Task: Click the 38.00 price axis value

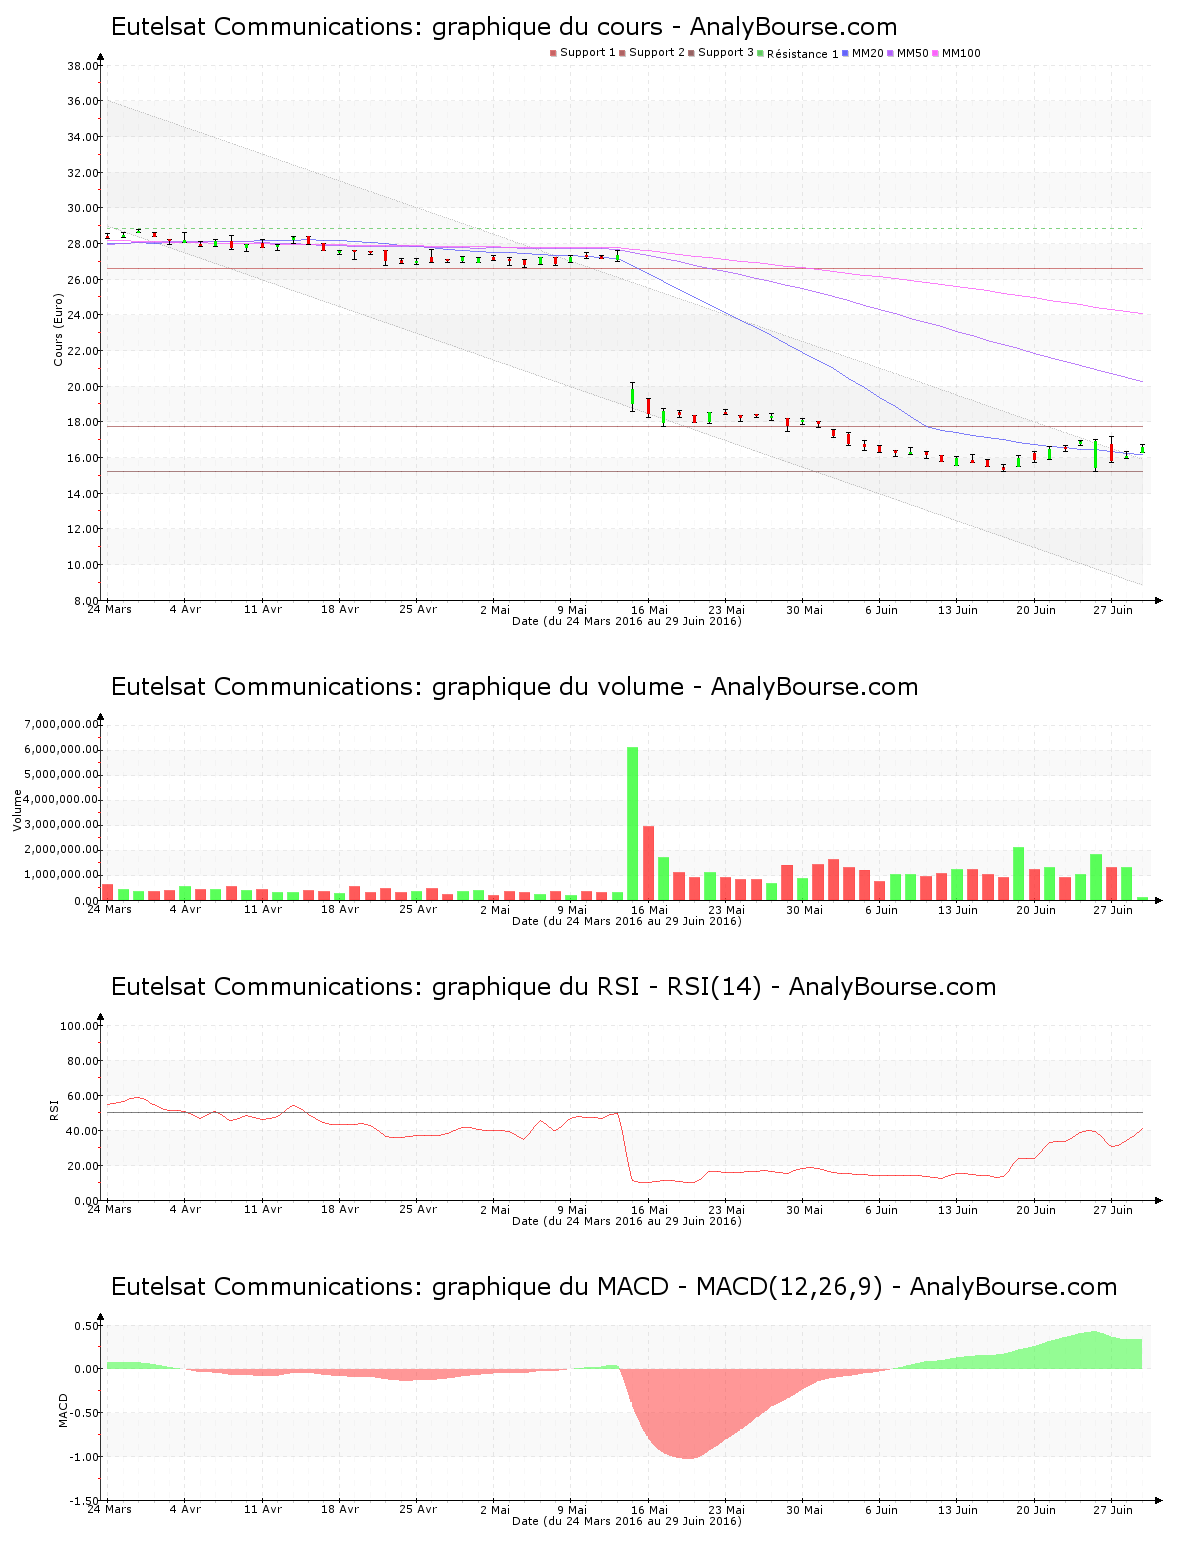Action: 83,66
